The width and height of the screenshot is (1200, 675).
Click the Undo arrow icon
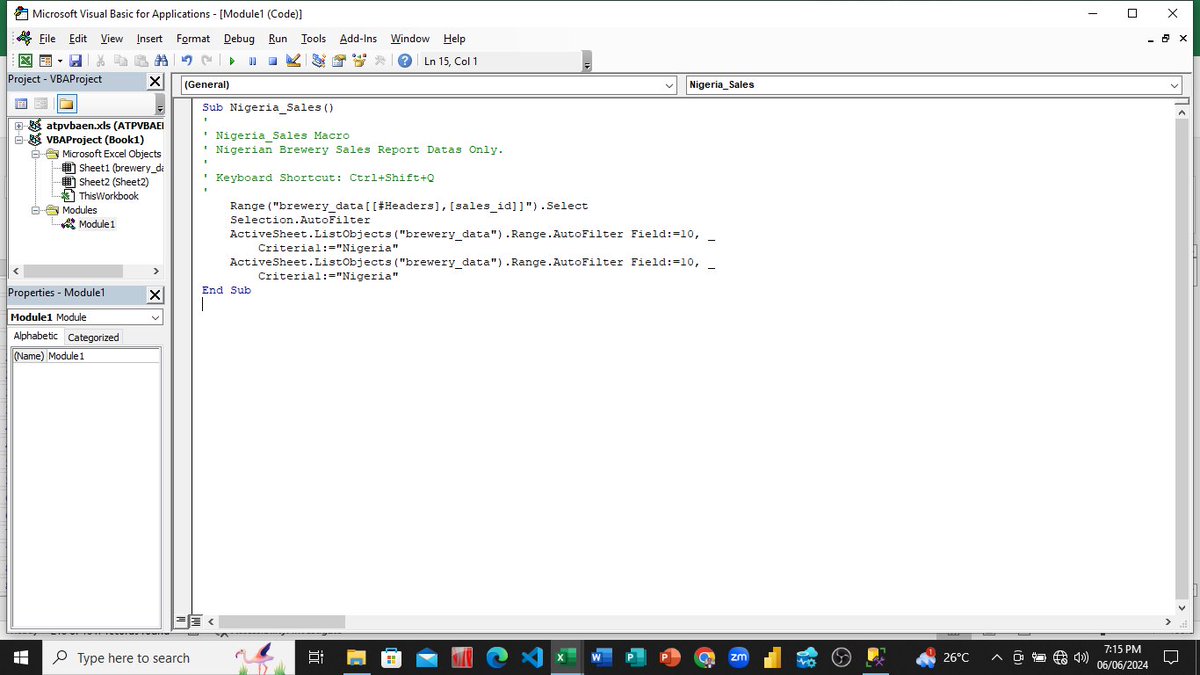(187, 62)
